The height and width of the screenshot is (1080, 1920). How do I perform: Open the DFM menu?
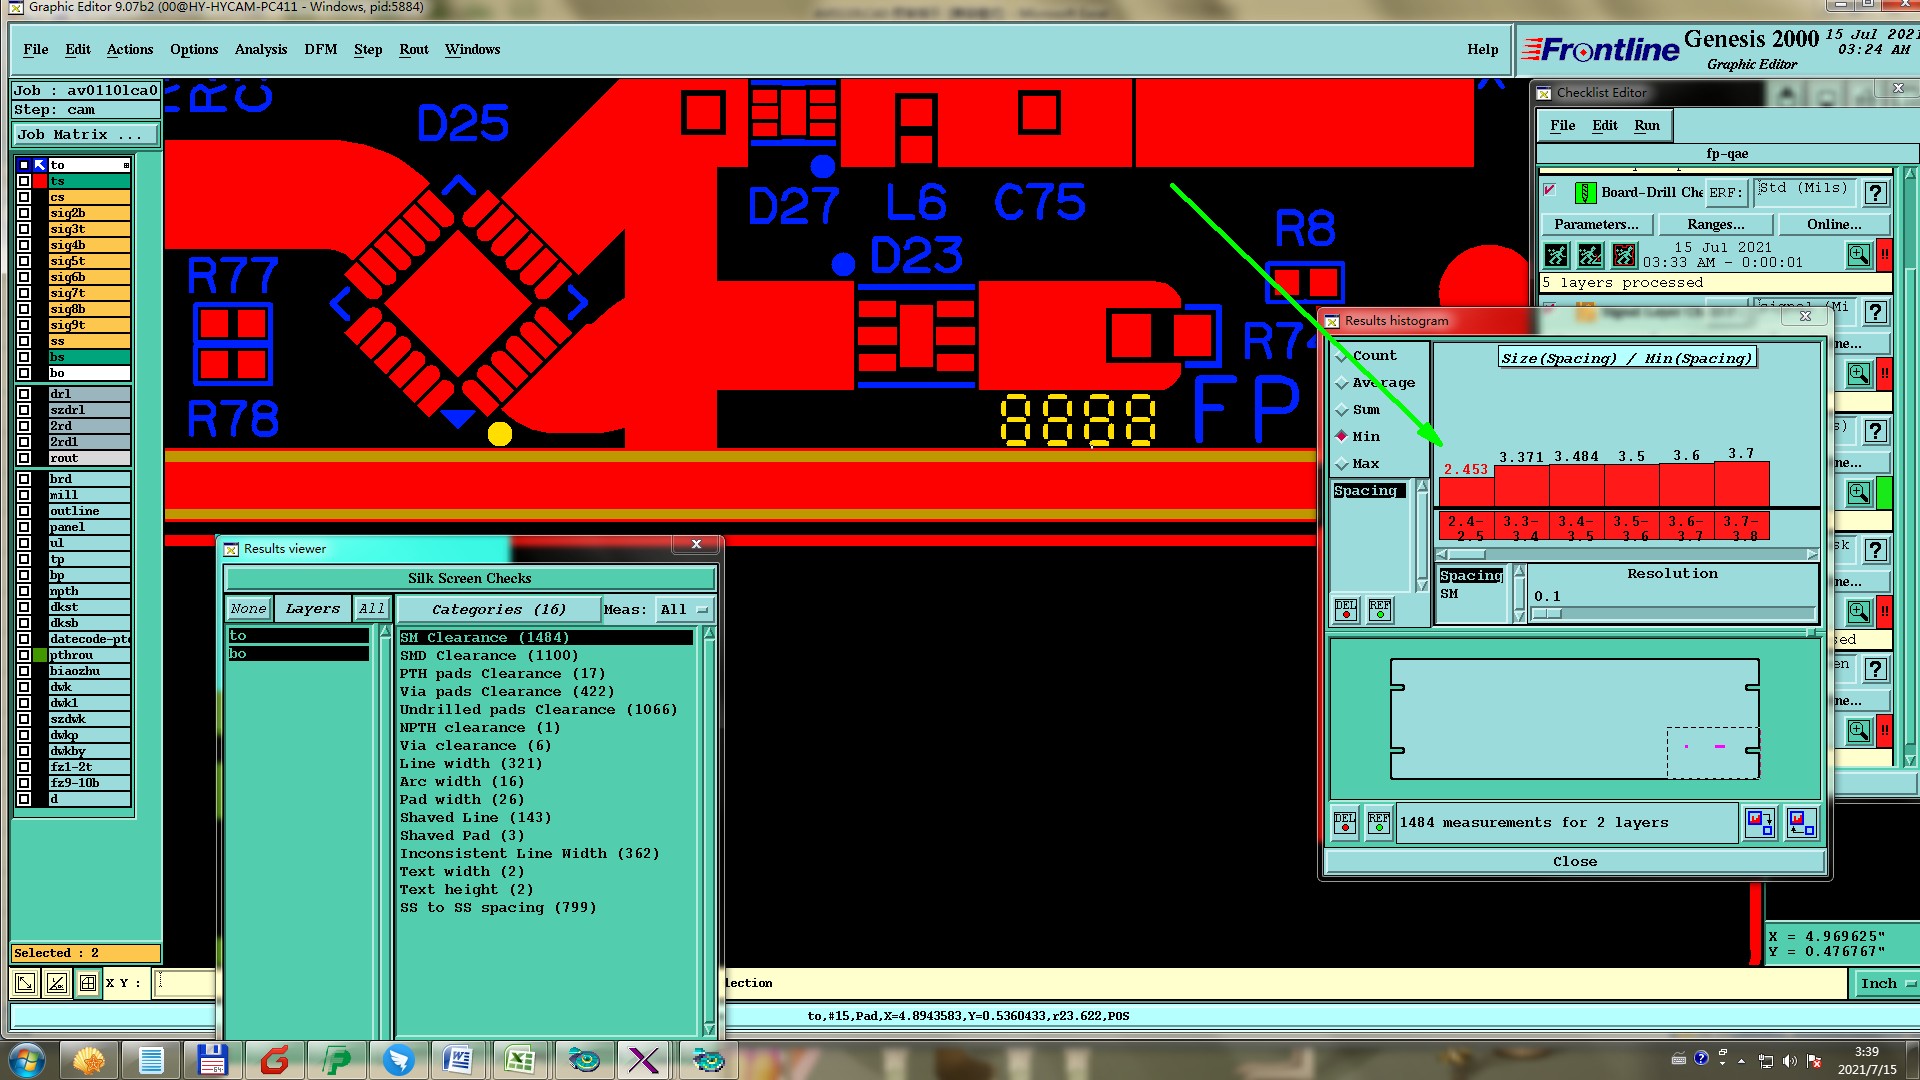click(320, 49)
